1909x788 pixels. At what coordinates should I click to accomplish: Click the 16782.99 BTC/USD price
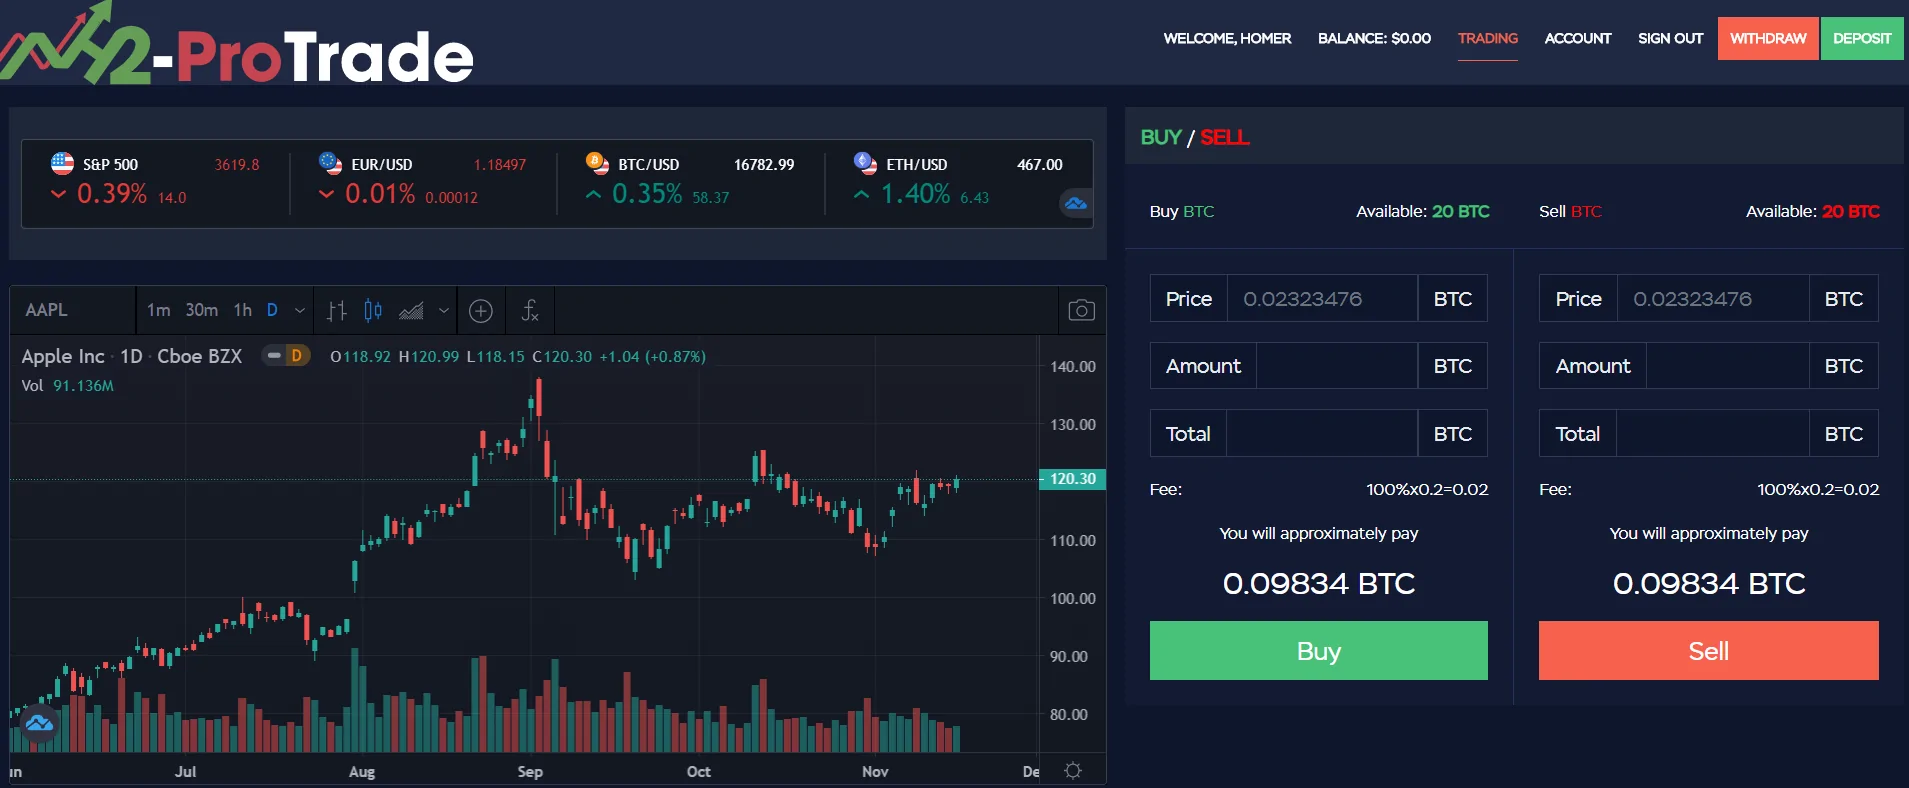[x=764, y=165]
